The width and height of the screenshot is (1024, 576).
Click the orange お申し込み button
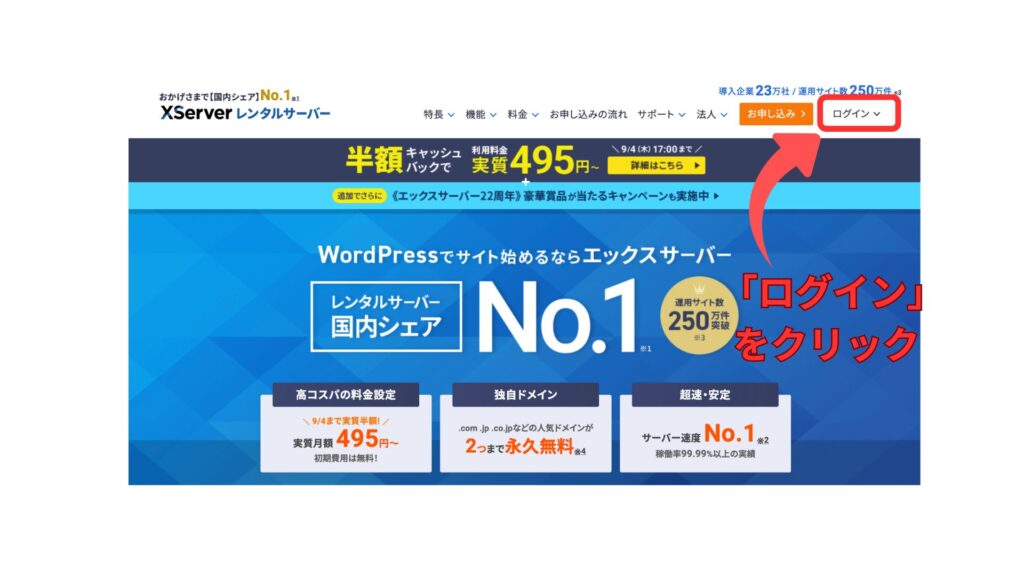coord(776,114)
